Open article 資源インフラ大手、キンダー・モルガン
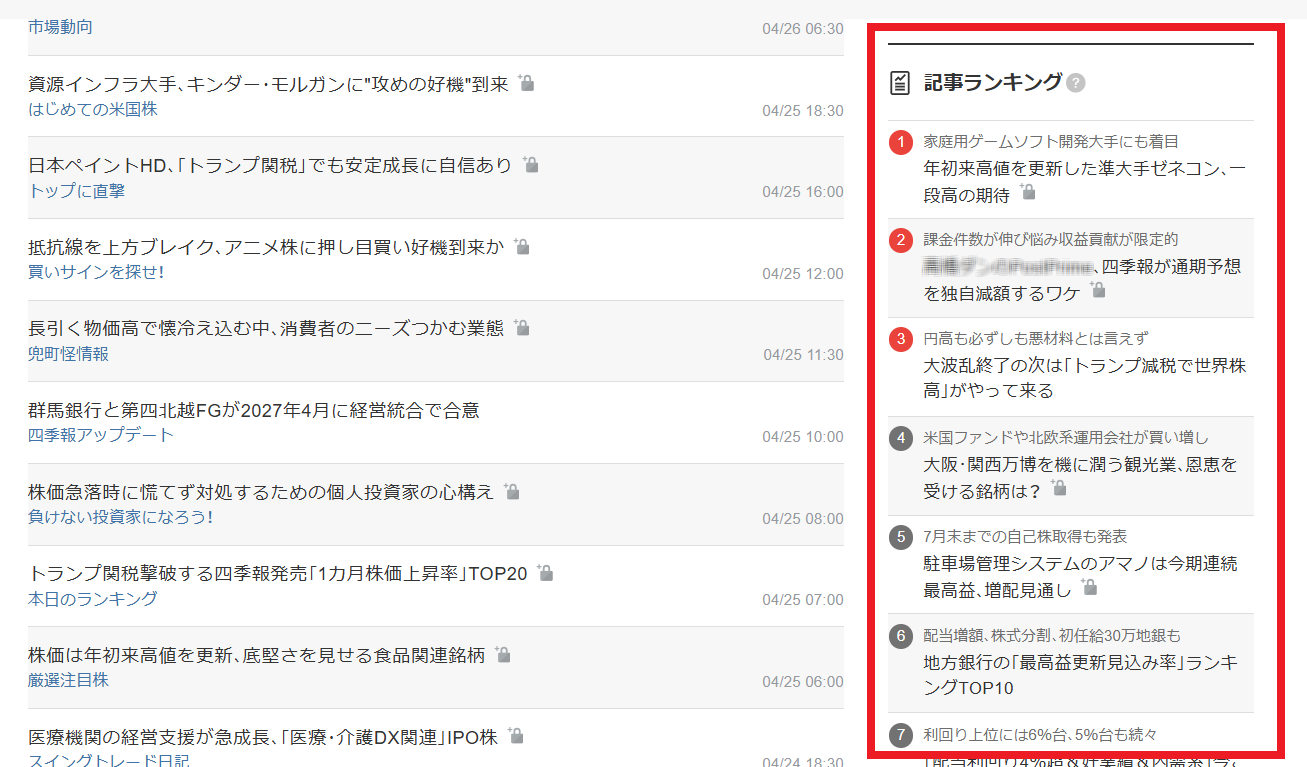 click(269, 84)
